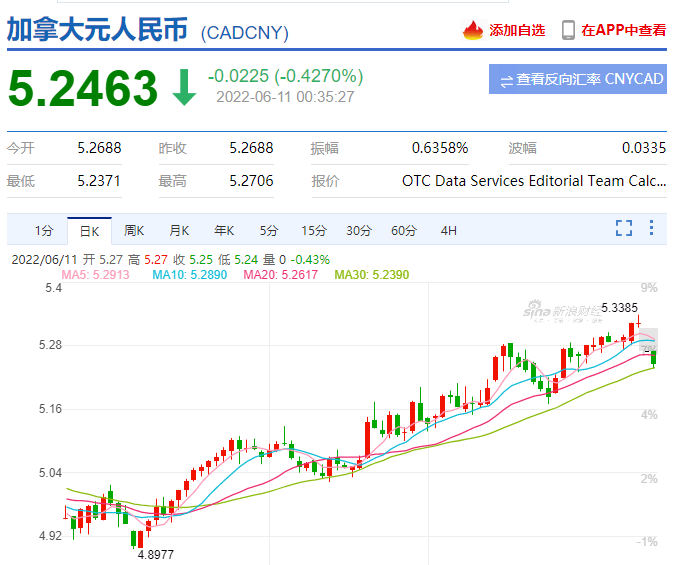The height and width of the screenshot is (565, 678).
Task: Click the swap arrows icon on CNYCAD button
Action: tap(506, 80)
